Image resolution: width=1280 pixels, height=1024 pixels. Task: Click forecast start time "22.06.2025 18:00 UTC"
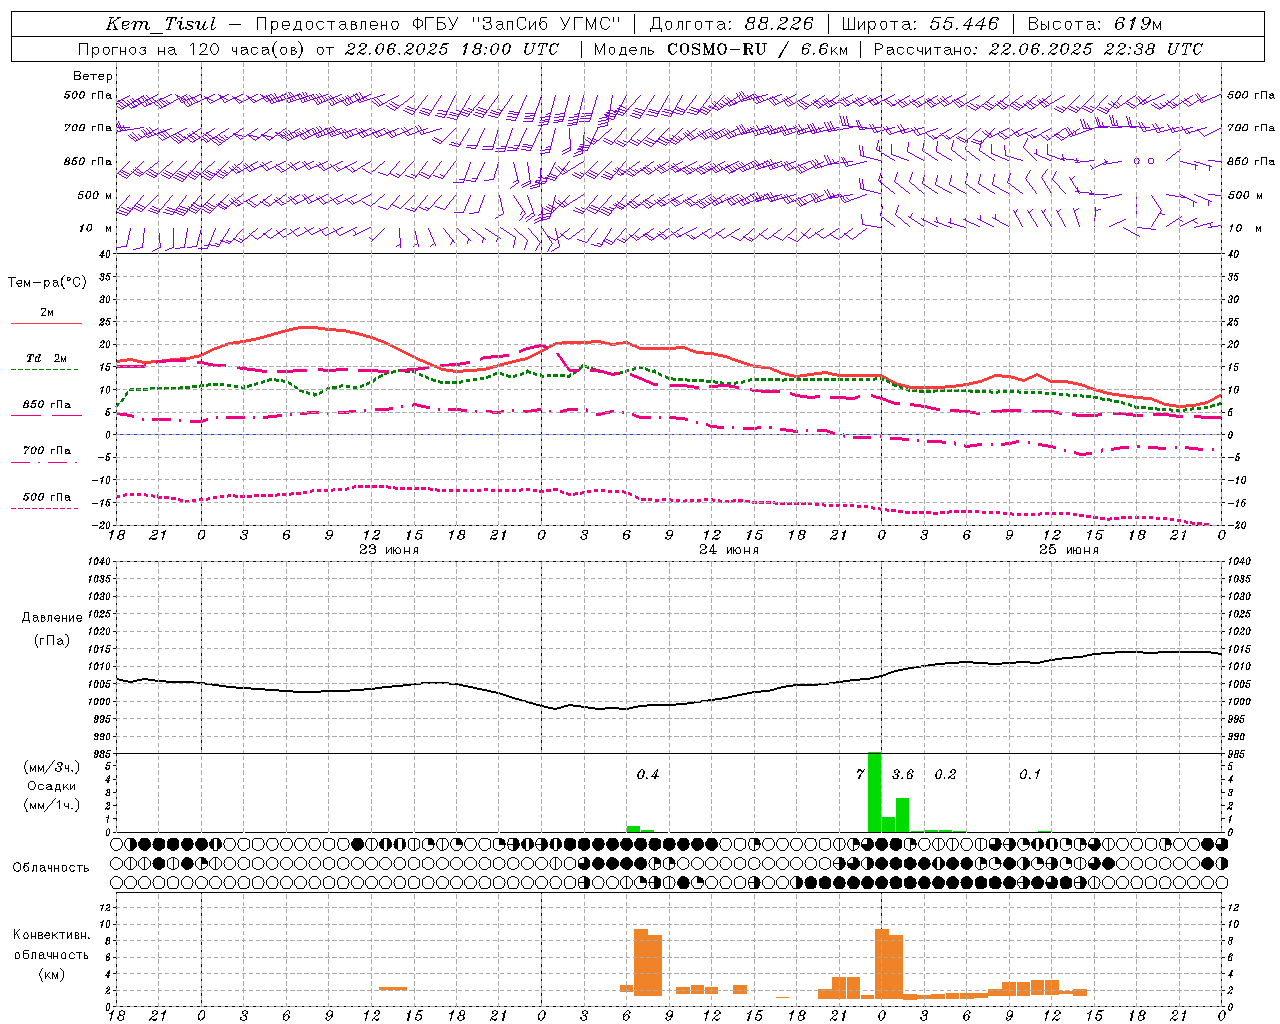tap(451, 49)
